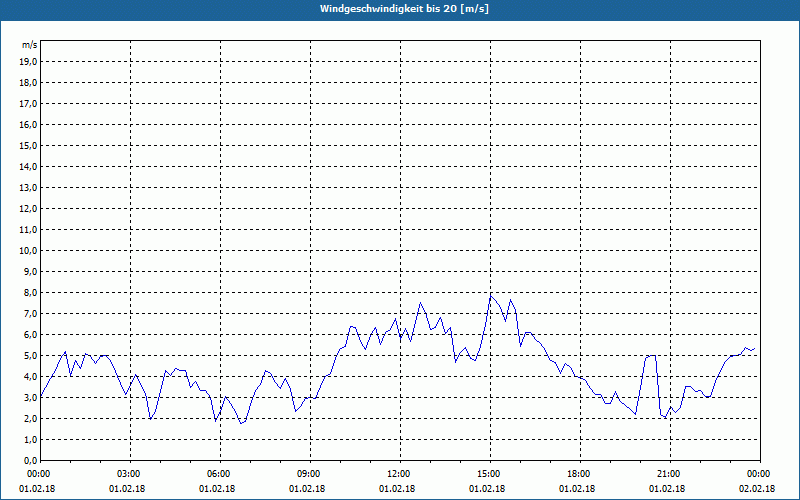The image size is (800, 500).
Task: Click the '01.02.18' date below 12:00
Action: pyautogui.click(x=397, y=489)
